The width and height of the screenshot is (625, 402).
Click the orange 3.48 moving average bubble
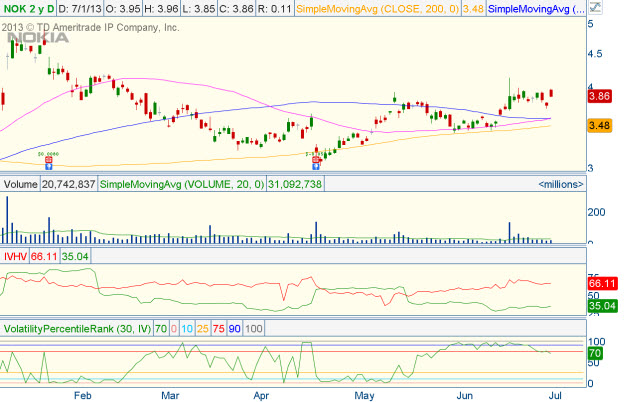pos(600,125)
